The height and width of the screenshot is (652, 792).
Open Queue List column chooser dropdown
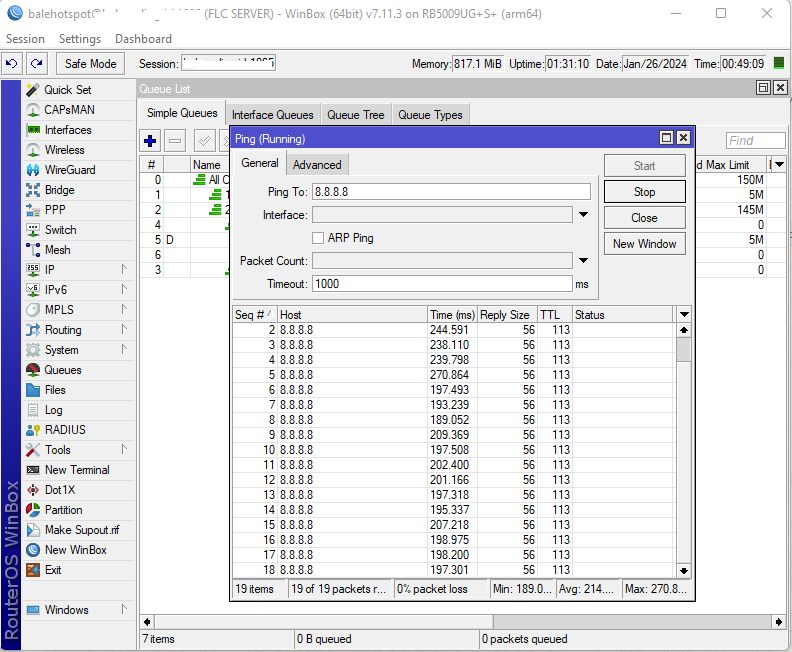[779, 164]
